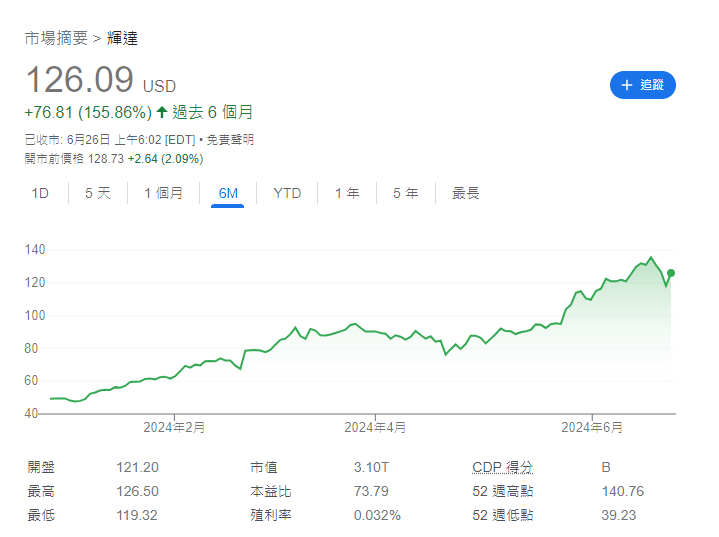Viewport: 719px width, 537px height.
Task: Click the 2024年4月 axis label
Action: click(375, 427)
